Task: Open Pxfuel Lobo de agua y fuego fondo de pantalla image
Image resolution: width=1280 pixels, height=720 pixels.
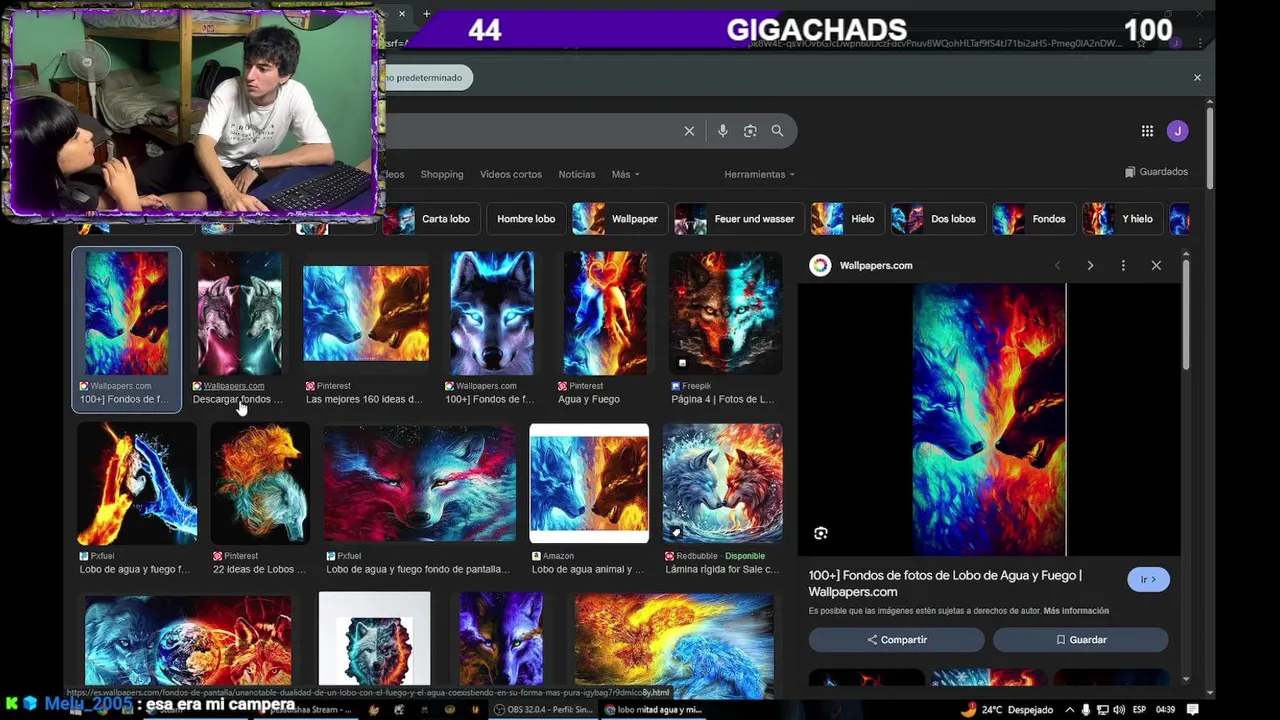Action: 419,483
